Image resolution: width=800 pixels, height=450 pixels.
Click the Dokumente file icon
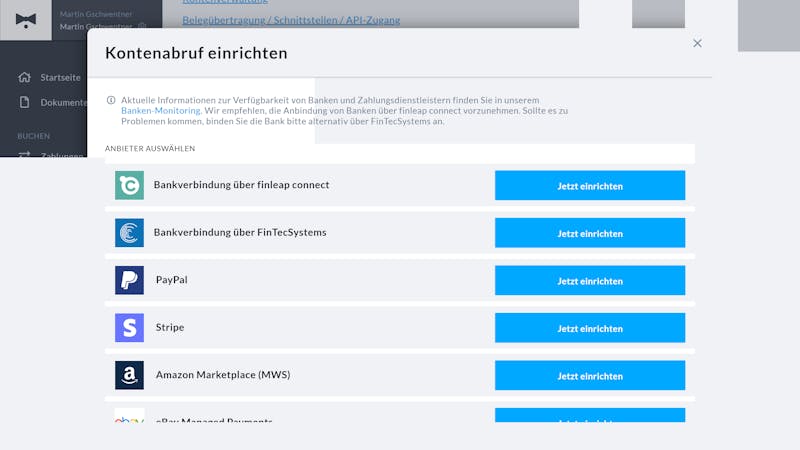(x=24, y=102)
